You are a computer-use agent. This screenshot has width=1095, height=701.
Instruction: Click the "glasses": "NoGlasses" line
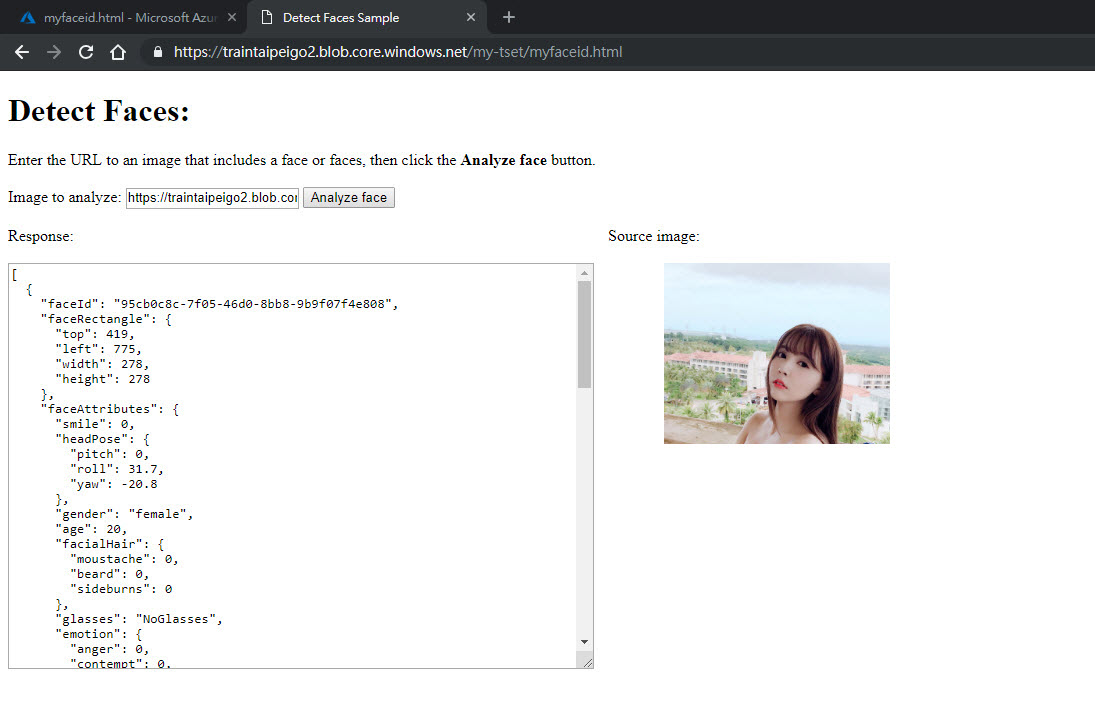pyautogui.click(x=139, y=619)
